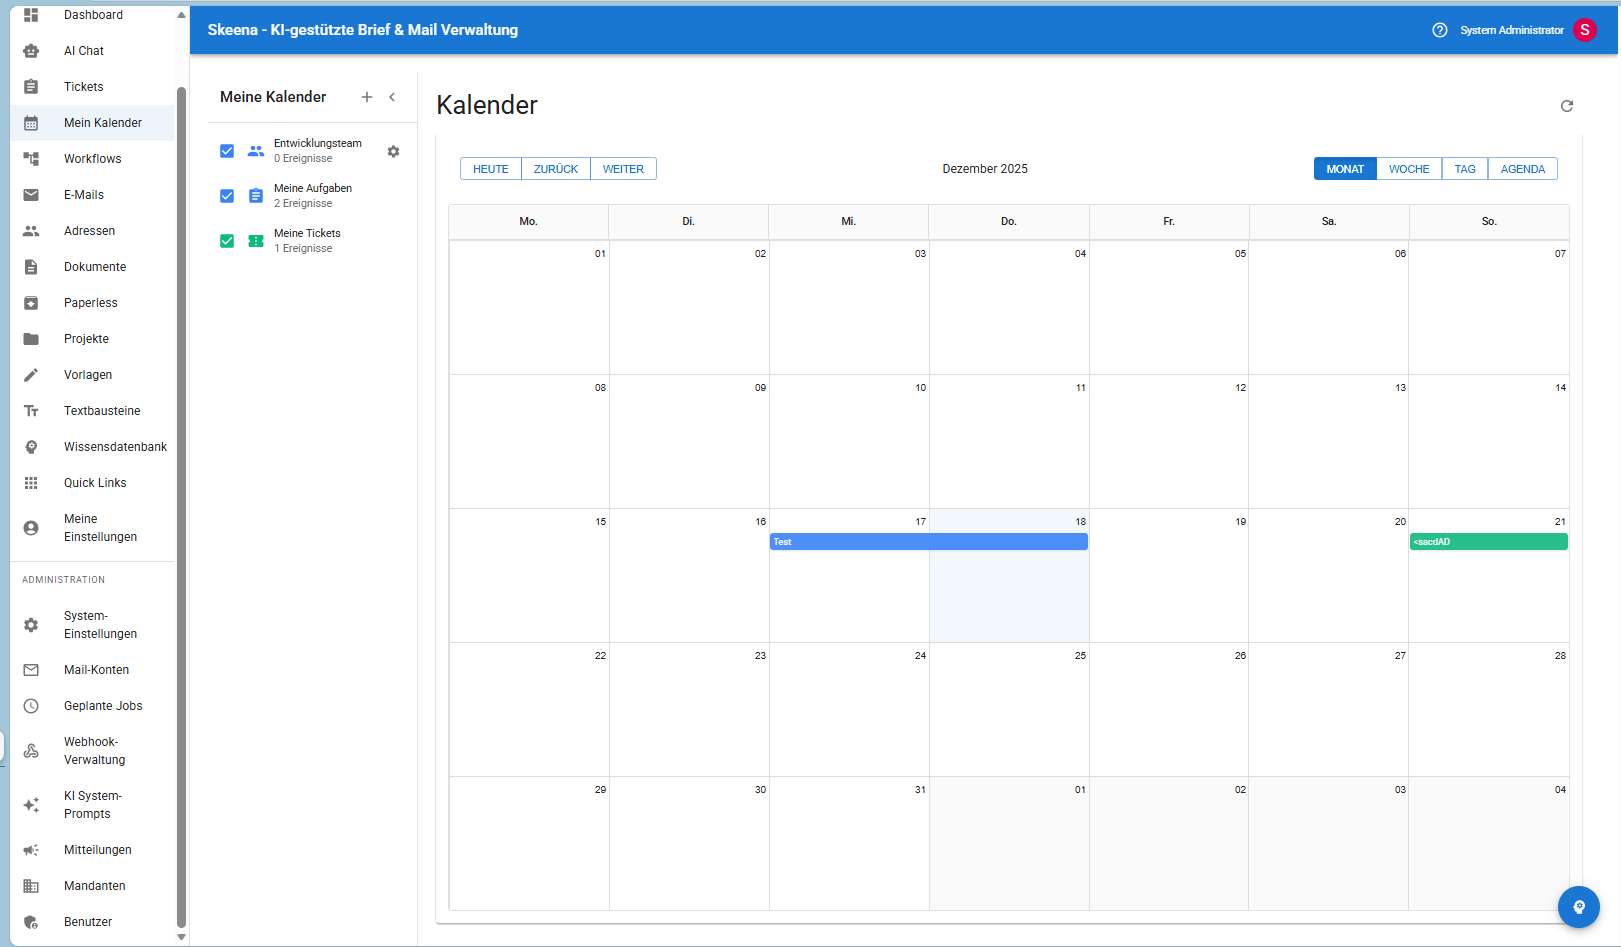Image resolution: width=1621 pixels, height=947 pixels.
Task: Disable the Meine Aufgaben calendar
Action: 227,195
